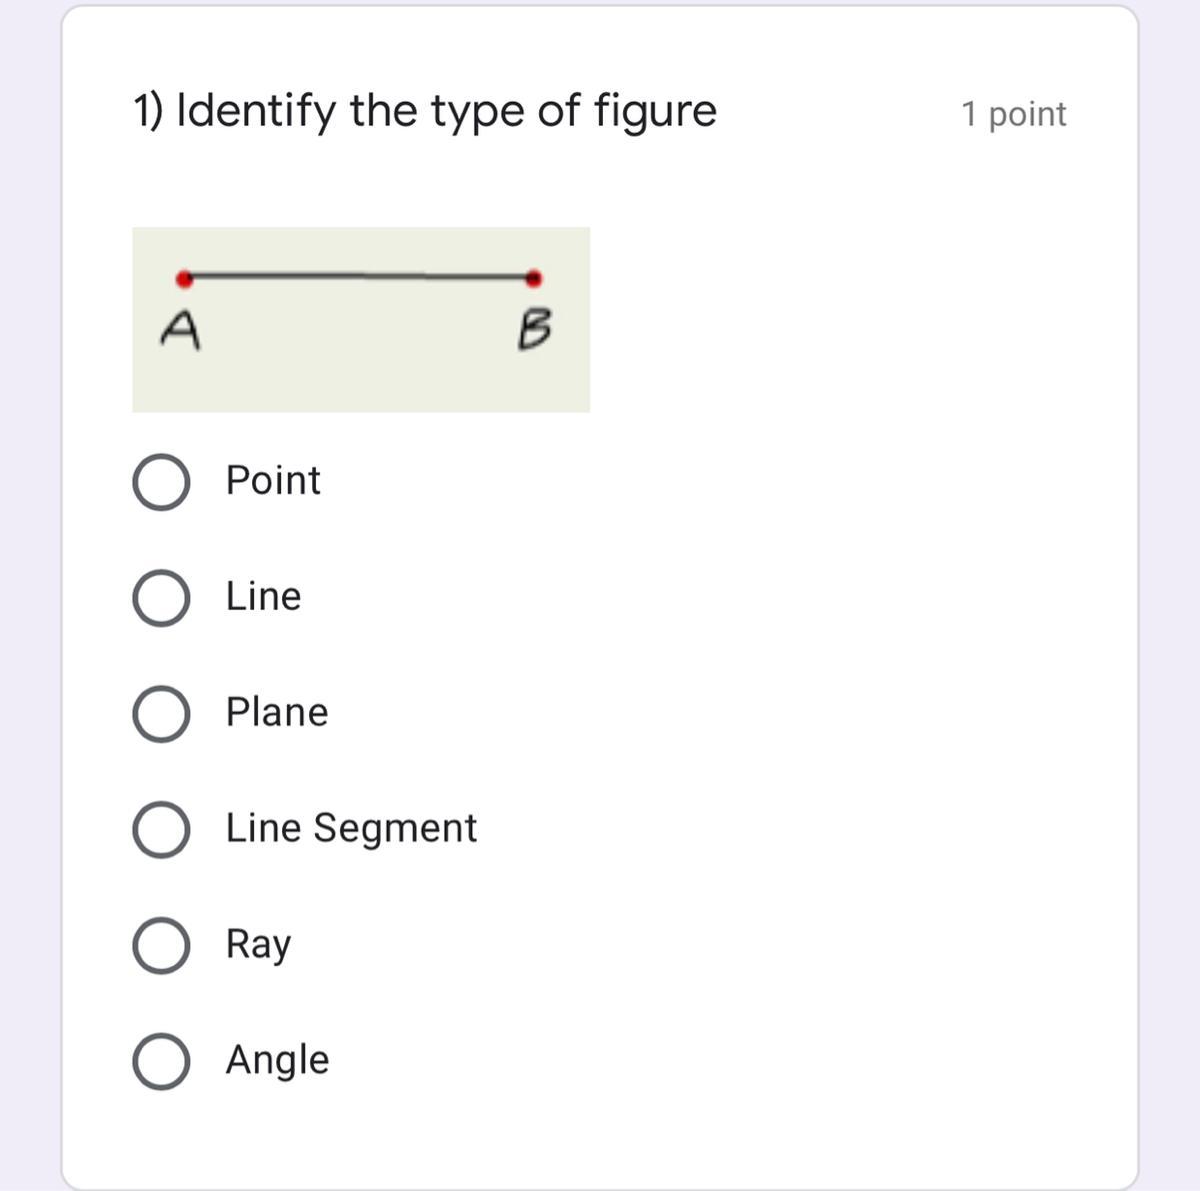Click the 'Plane' option label text
Viewport: 1200px width, 1191px height.
click(x=276, y=713)
